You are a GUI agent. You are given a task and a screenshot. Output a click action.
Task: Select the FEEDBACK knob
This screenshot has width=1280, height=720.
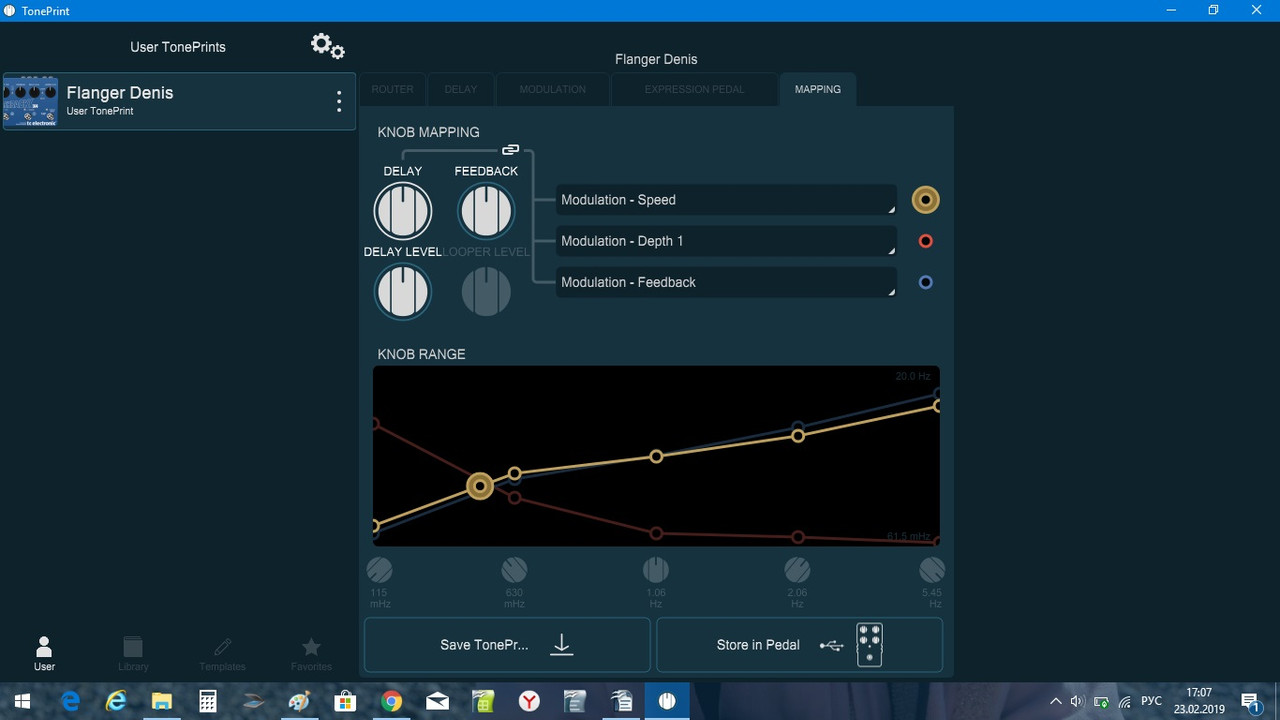486,211
